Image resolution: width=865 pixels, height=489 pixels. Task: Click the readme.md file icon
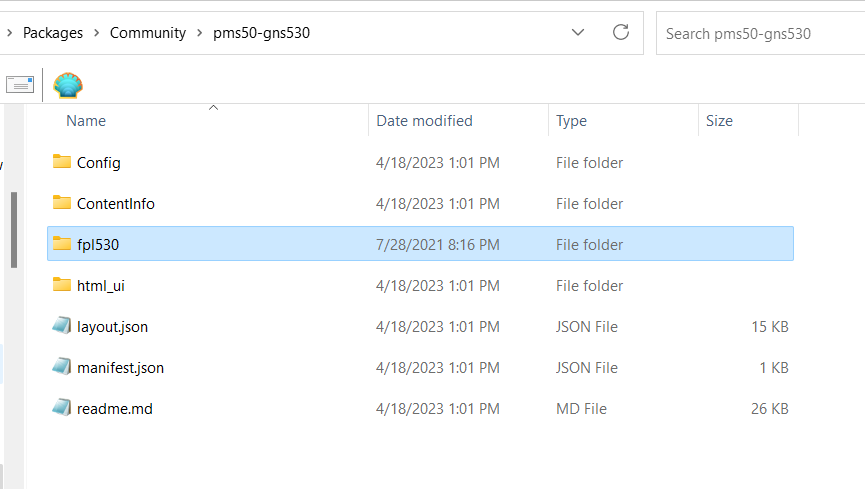coord(62,408)
